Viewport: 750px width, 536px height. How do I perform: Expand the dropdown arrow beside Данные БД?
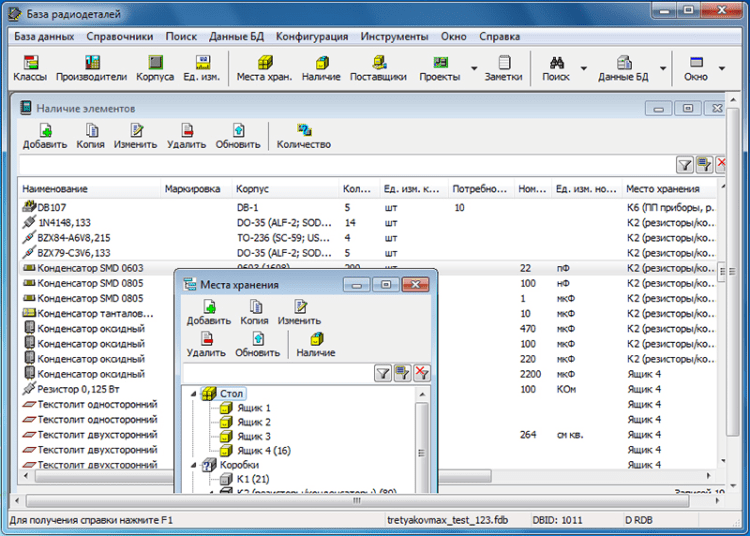click(x=664, y=68)
